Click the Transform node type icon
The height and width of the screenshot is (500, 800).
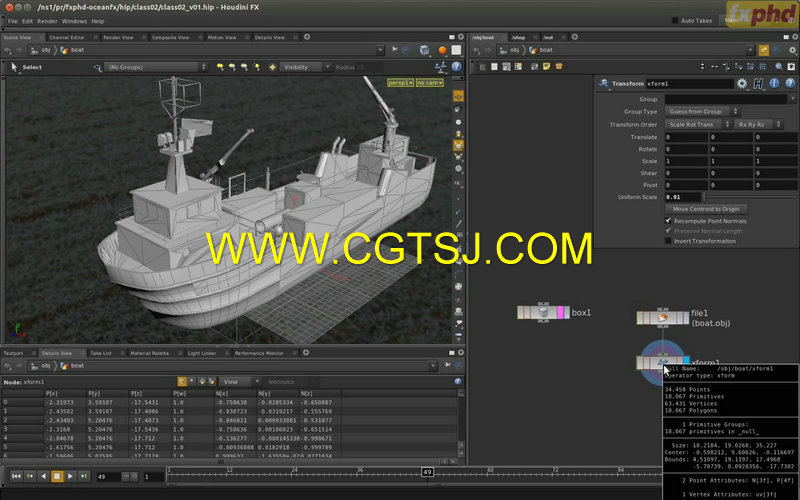coord(604,83)
